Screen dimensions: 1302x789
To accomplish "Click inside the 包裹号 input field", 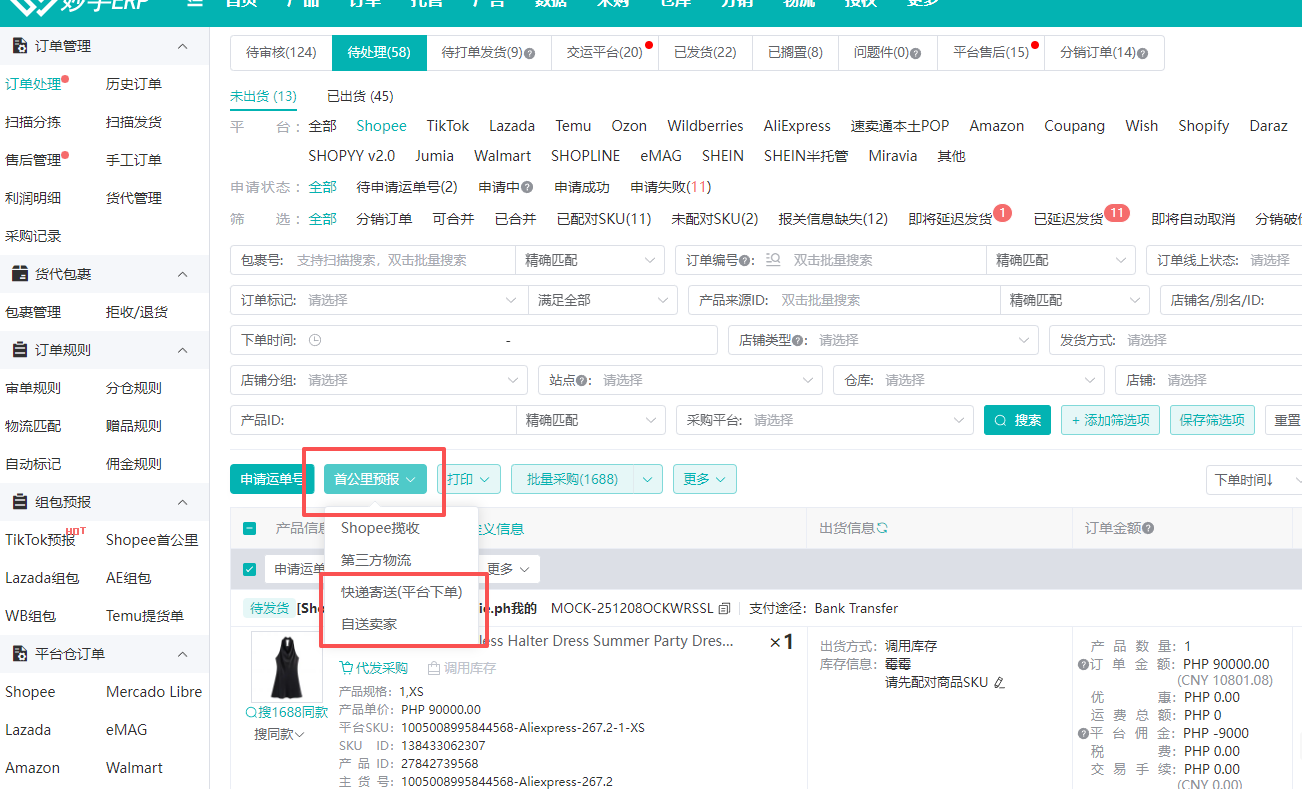I will point(380,260).
